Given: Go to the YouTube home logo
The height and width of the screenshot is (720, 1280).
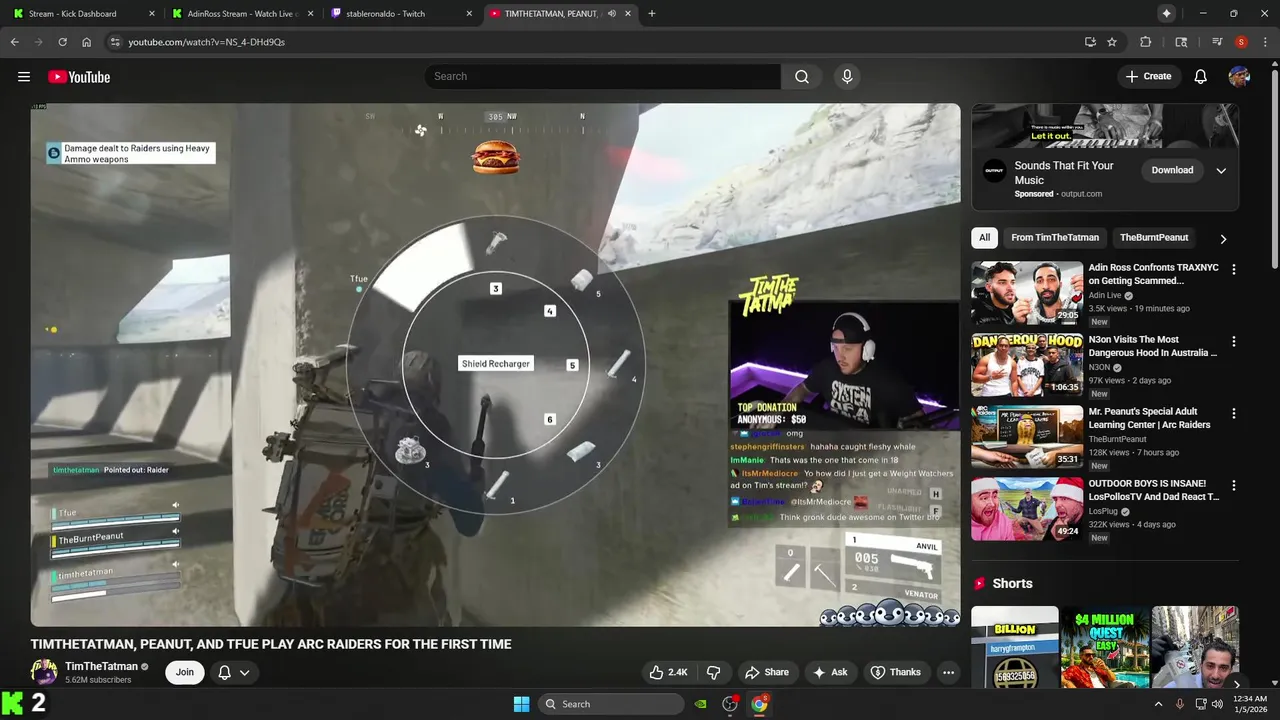Looking at the screenshot, I should click(x=79, y=77).
